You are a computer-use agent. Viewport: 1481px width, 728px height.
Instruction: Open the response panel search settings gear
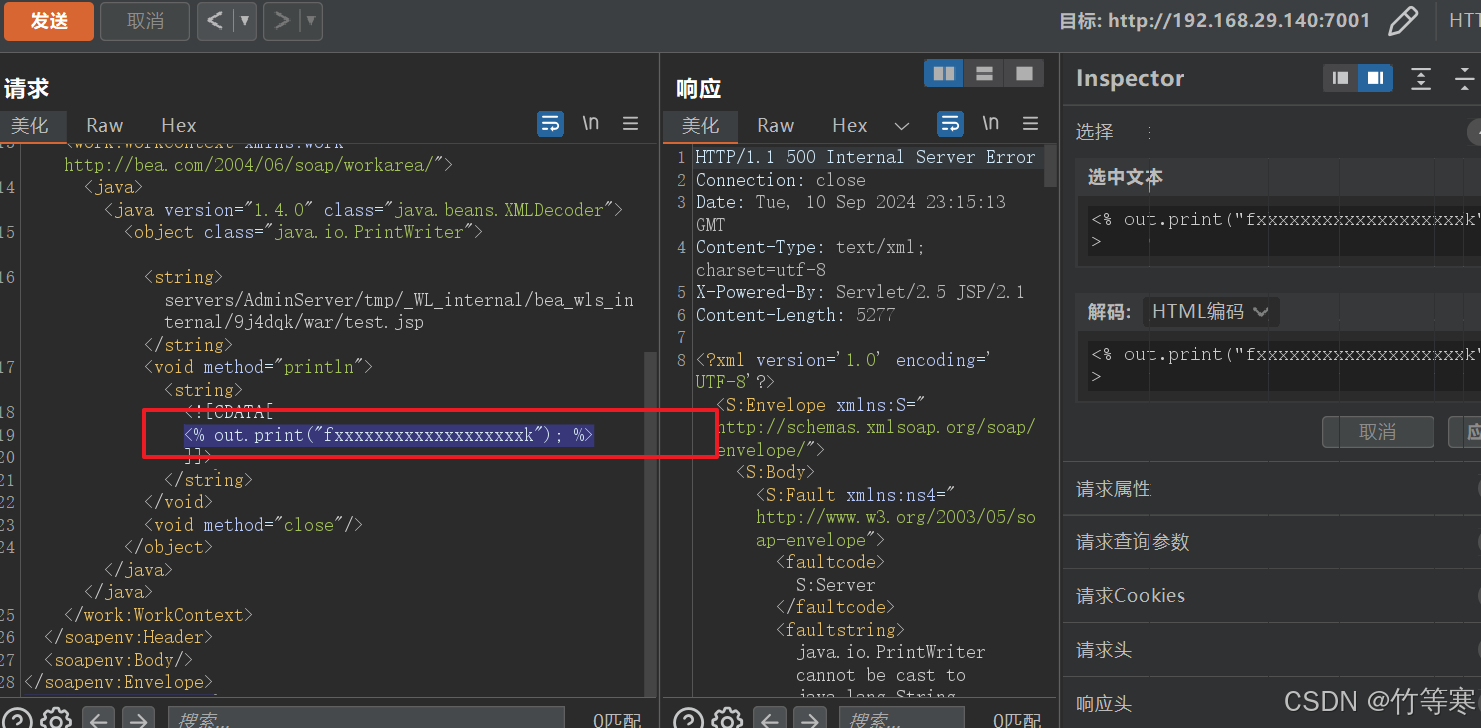pyautogui.click(x=726, y=718)
